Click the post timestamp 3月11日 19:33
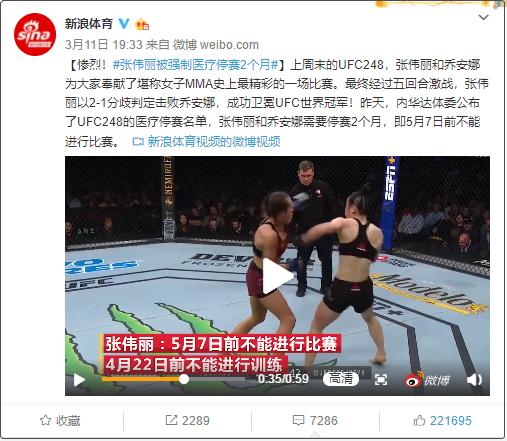Viewport: 507px width, 441px height. point(104,45)
